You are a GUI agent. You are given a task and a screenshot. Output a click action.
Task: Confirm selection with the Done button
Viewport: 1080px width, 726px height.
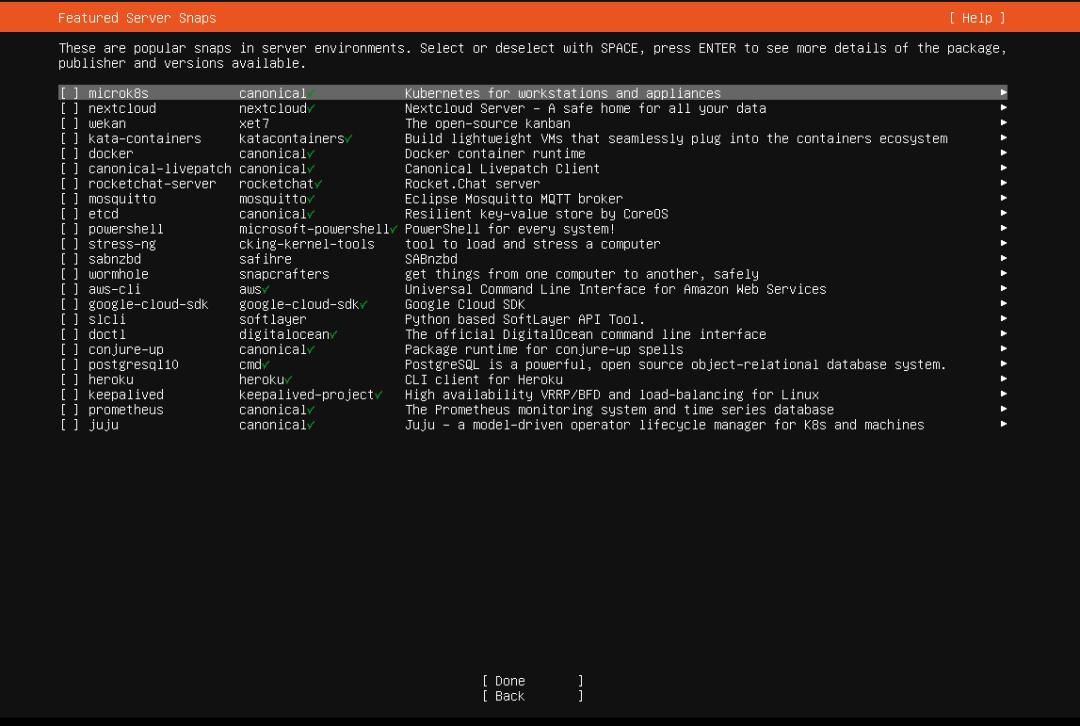pyautogui.click(x=532, y=681)
